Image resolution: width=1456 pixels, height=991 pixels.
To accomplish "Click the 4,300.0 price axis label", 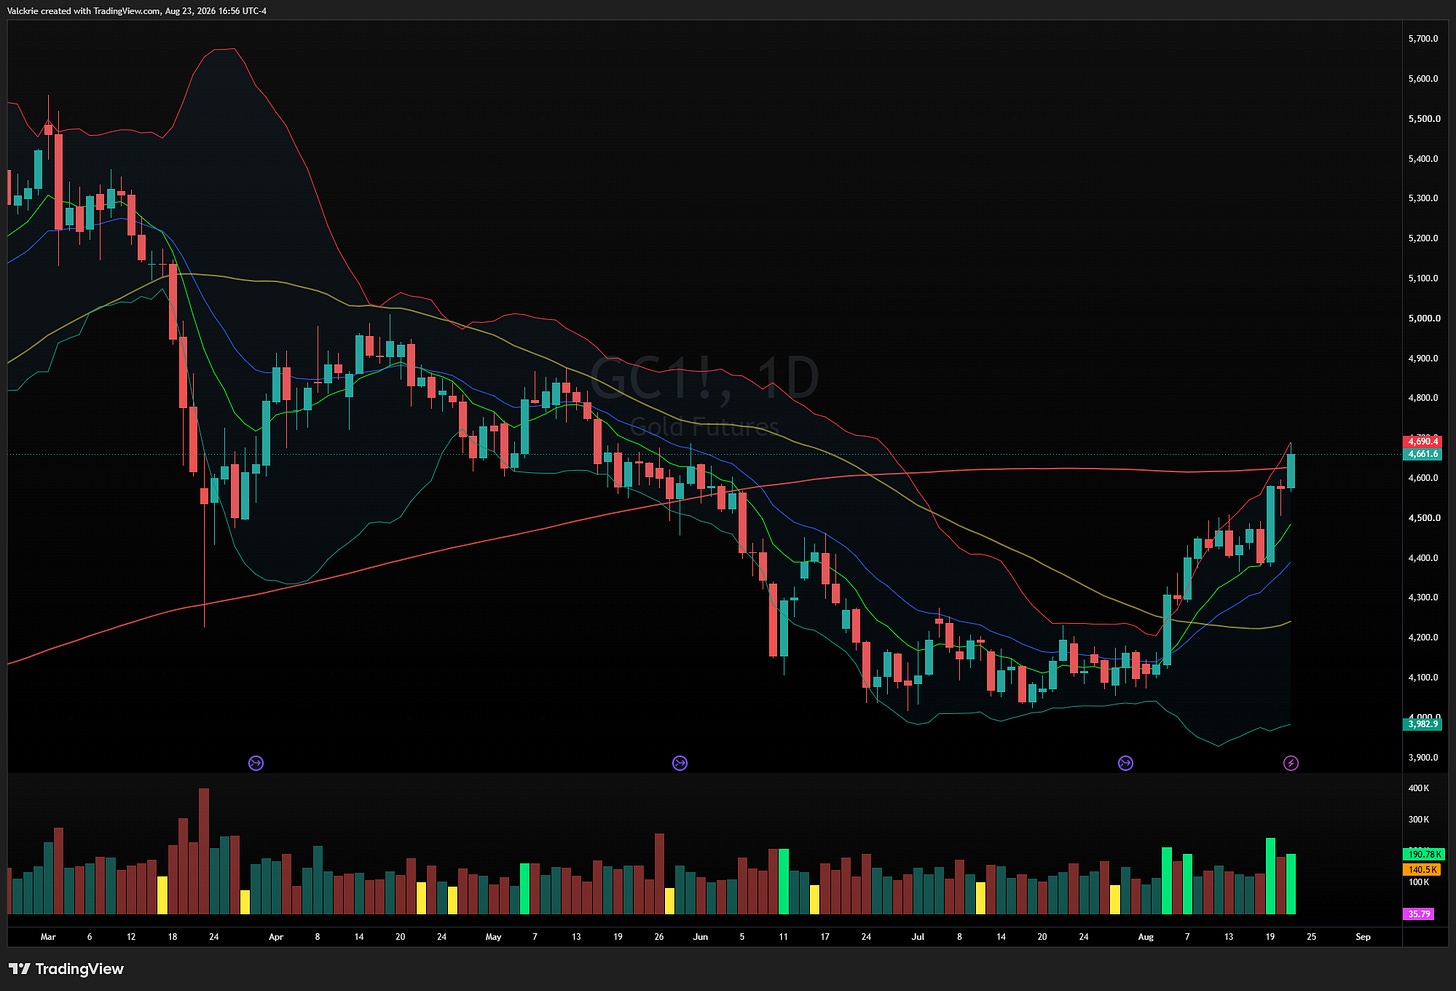I will pyautogui.click(x=1423, y=598).
